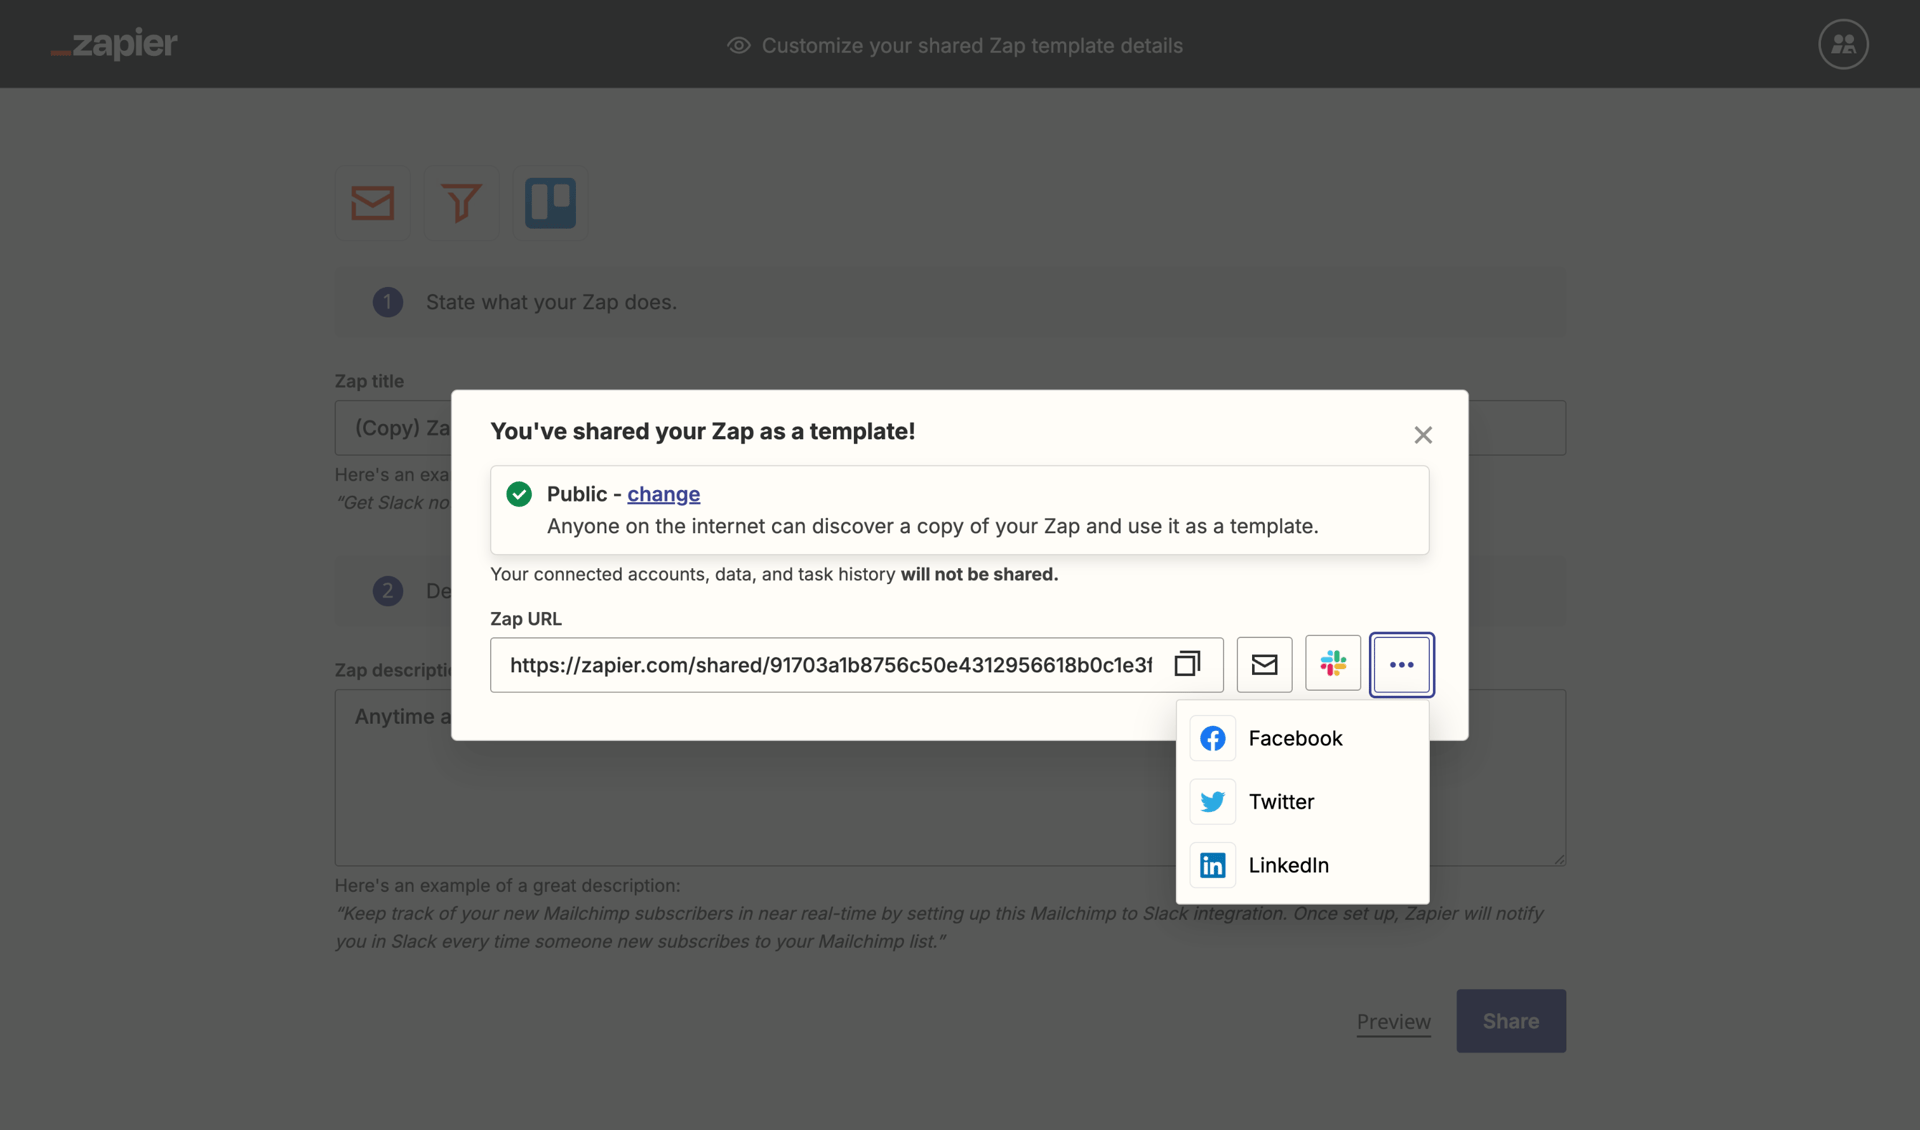Select Facebook from the share menu
Image resolution: width=1920 pixels, height=1130 pixels.
pos(1295,738)
